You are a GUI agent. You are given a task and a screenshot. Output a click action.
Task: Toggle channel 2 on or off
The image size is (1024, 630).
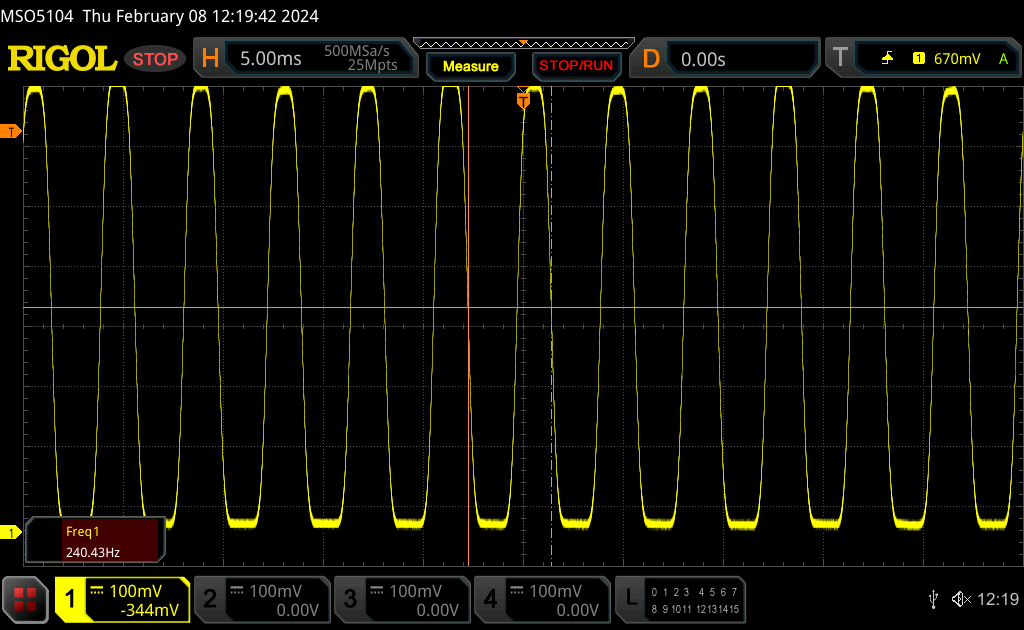pos(210,599)
